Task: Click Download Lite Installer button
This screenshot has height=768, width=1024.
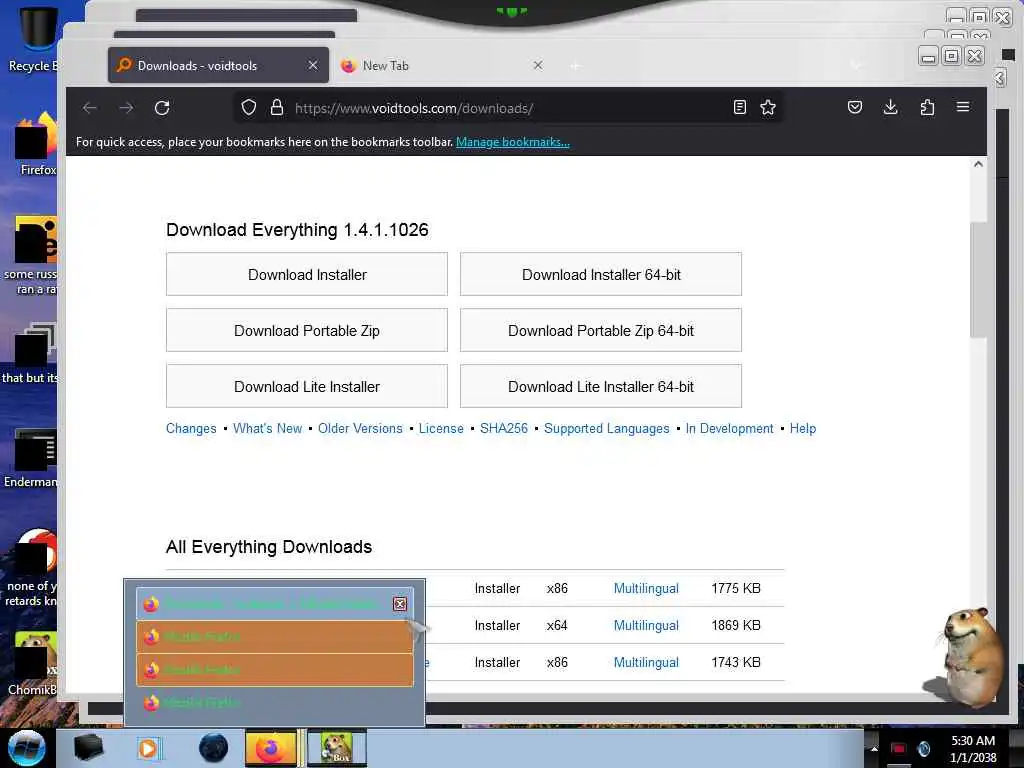Action: click(x=307, y=387)
